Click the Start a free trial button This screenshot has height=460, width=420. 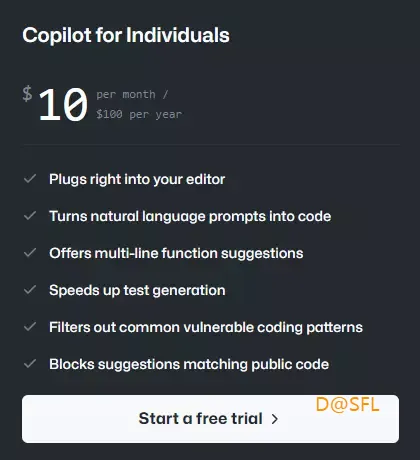[210, 419]
